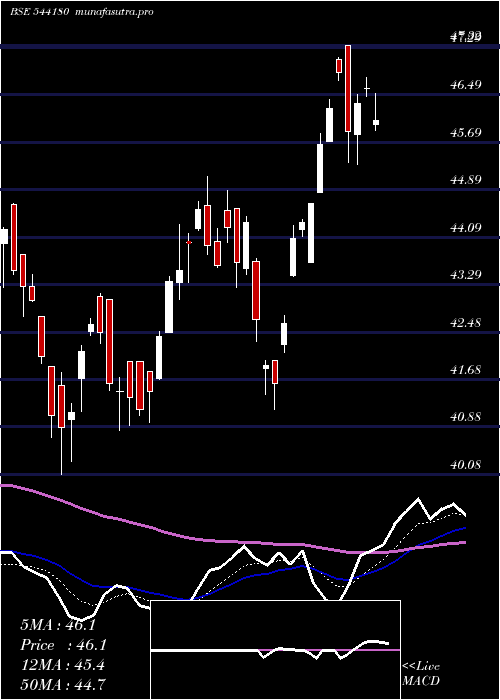This screenshot has width=500, height=700.
Task: Click the 40.88 price axis label
Action: click(466, 417)
